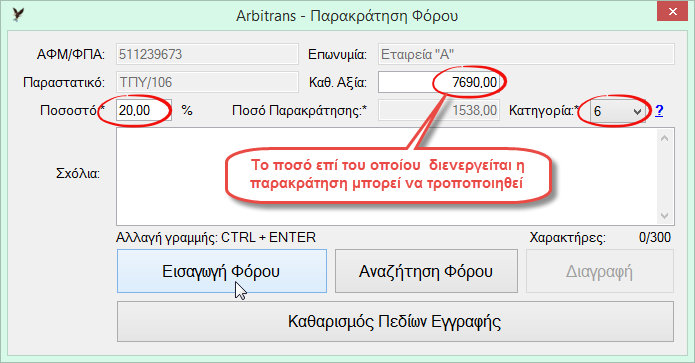
Task: Click the Κατηγορία:* label
Action: 544,110
